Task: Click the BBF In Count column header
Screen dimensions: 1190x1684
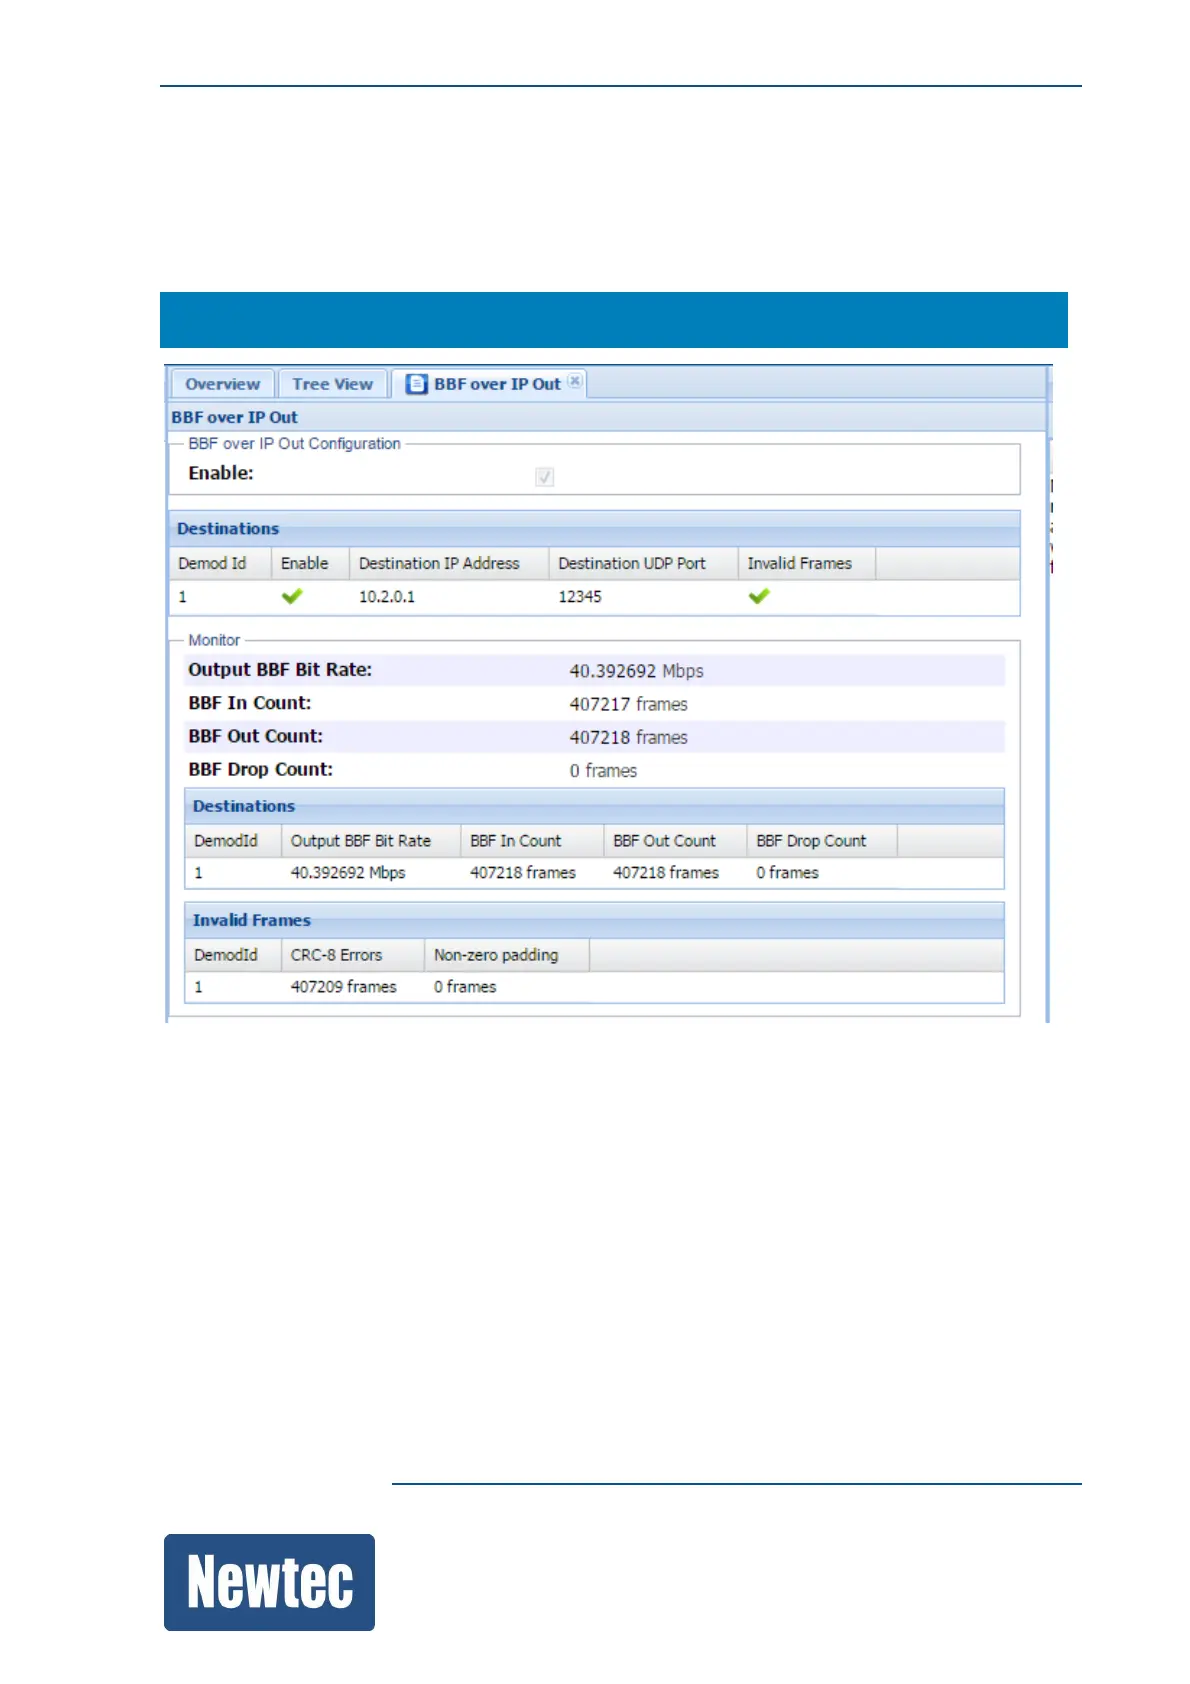Action: (532, 841)
